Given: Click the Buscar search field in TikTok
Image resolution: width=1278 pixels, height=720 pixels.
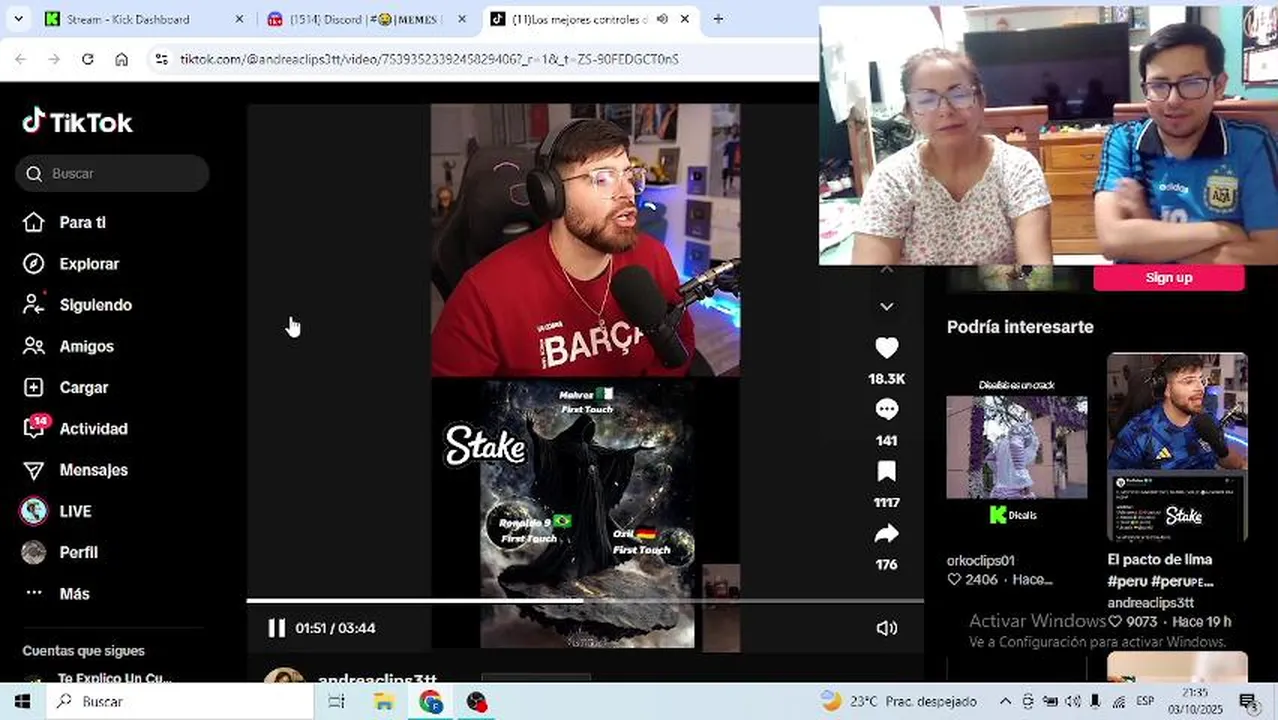Looking at the screenshot, I should pos(112,173).
